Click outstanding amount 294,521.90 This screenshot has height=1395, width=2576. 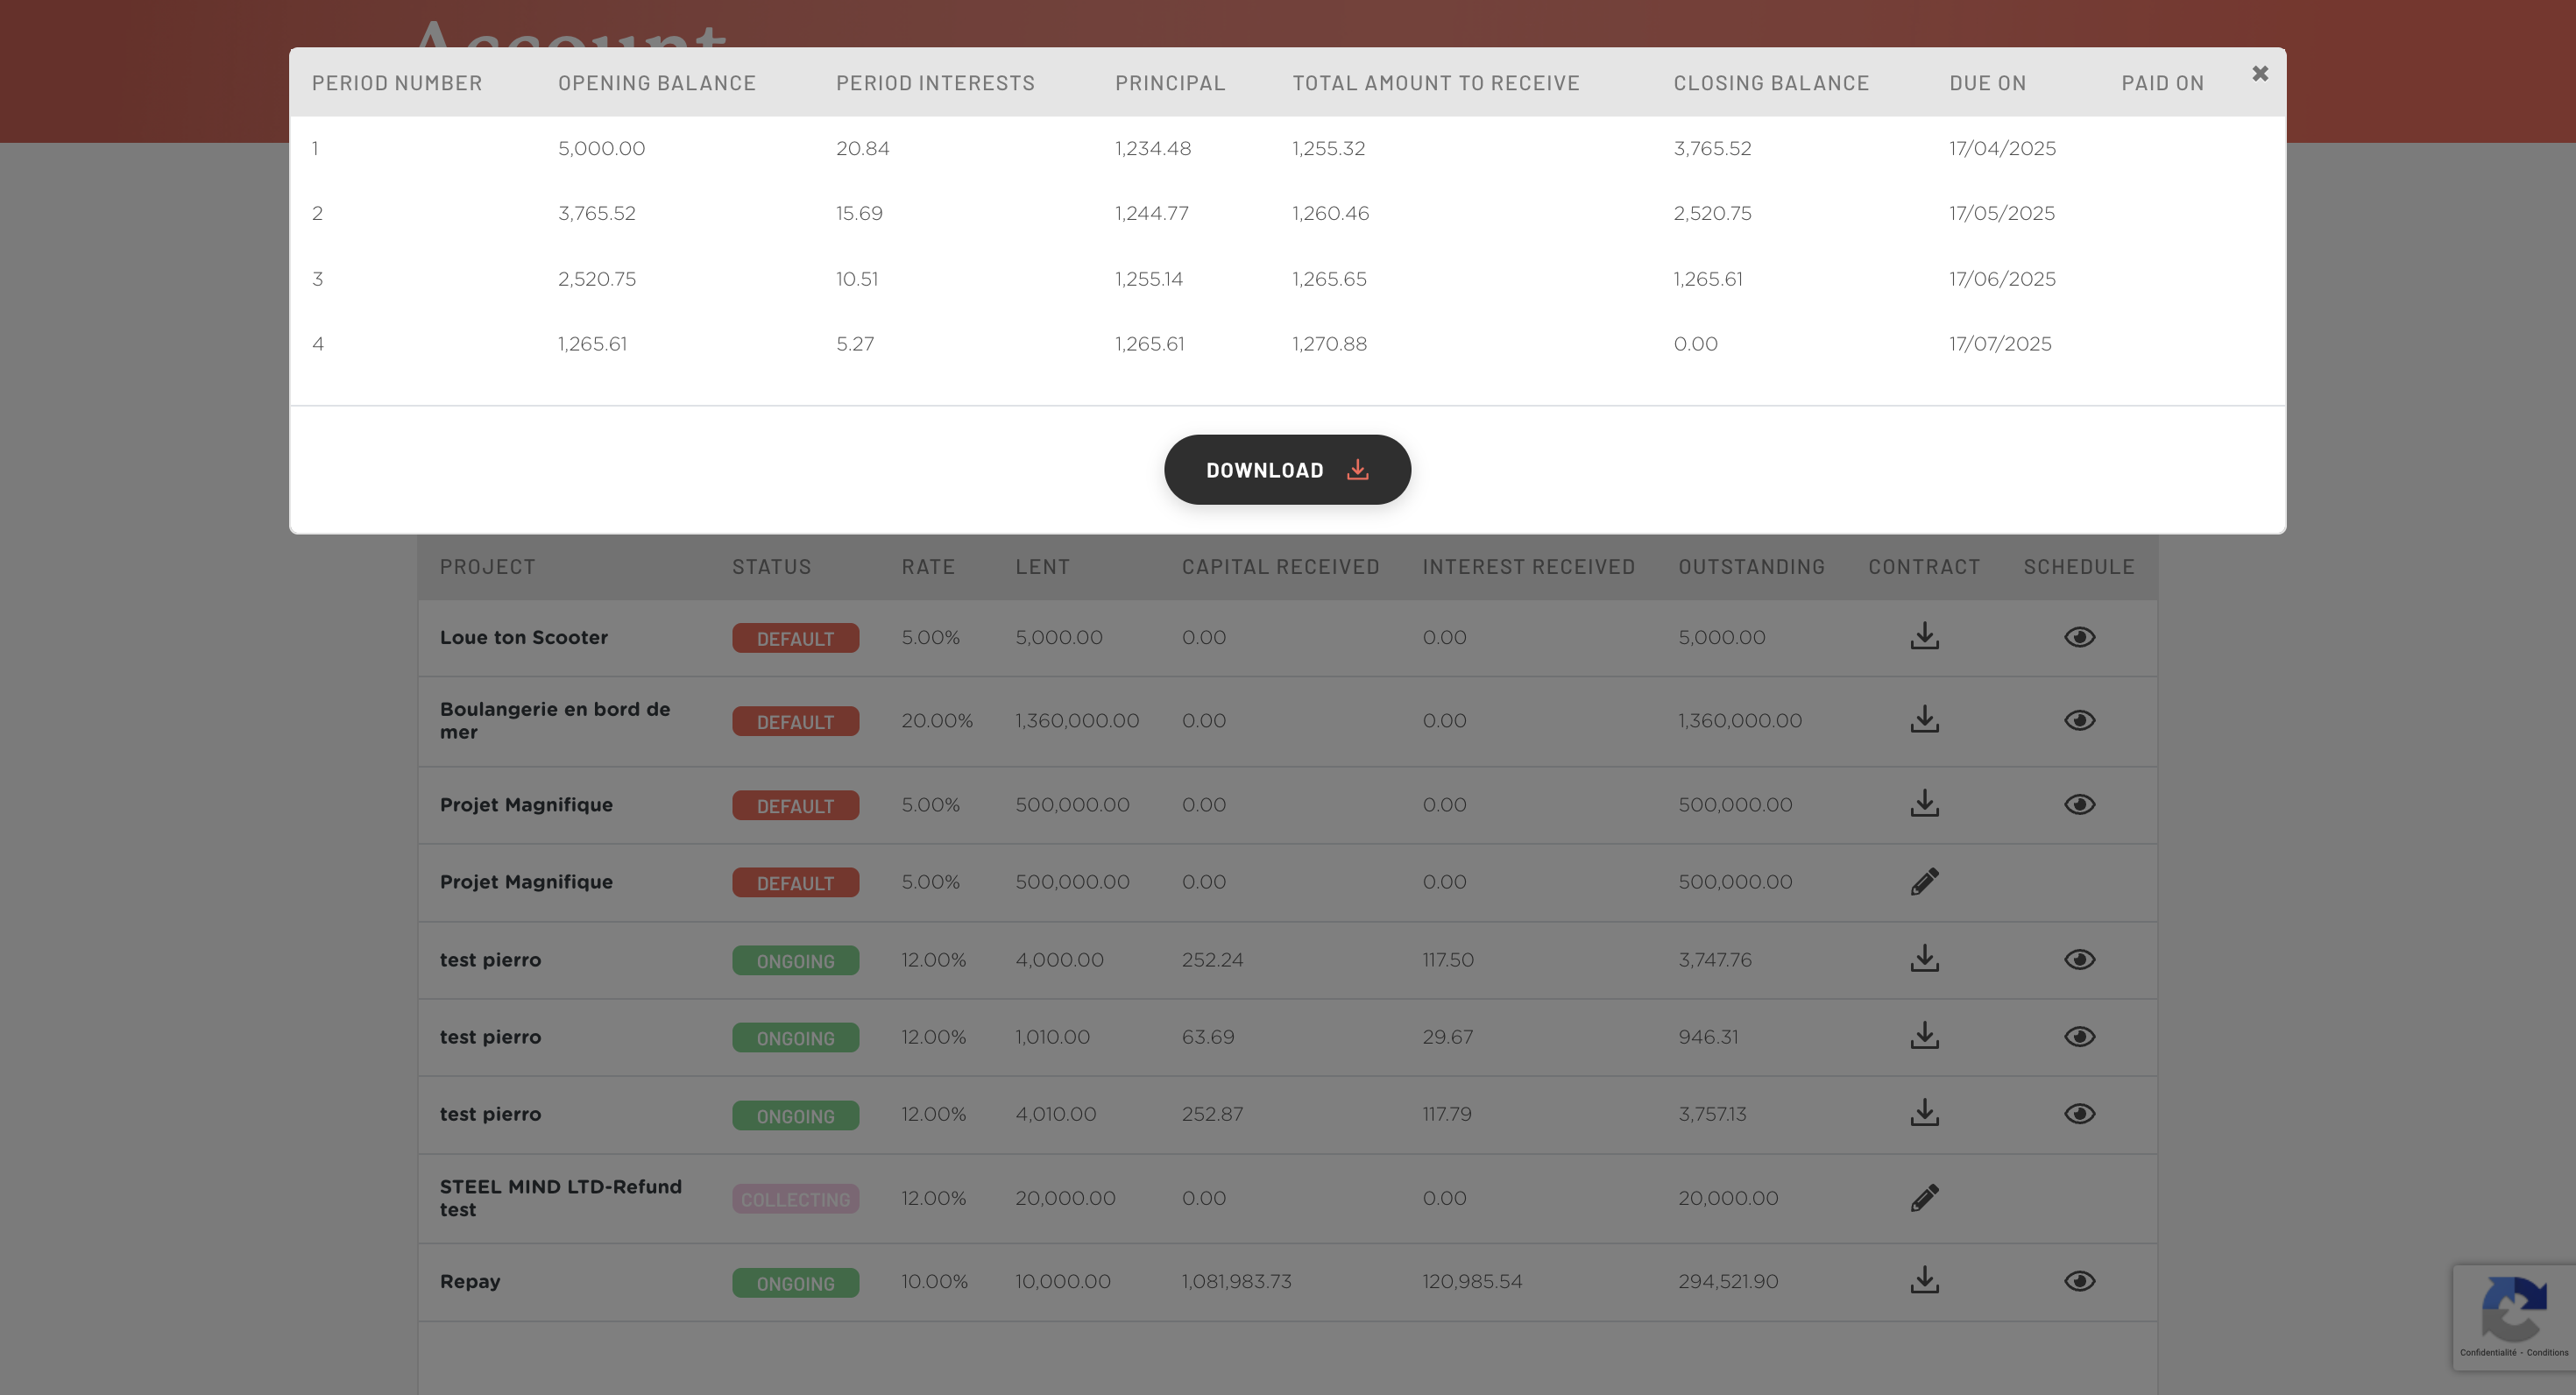[1728, 1281]
